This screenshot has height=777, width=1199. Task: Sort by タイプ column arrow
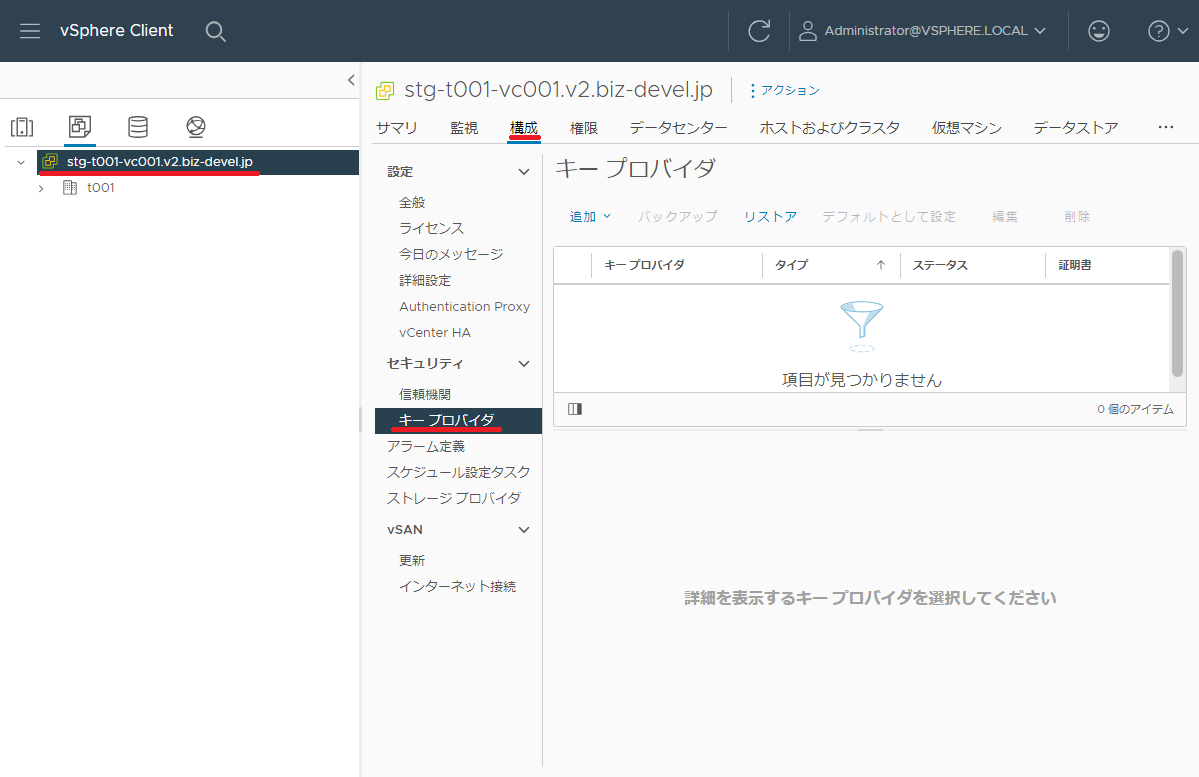881,265
